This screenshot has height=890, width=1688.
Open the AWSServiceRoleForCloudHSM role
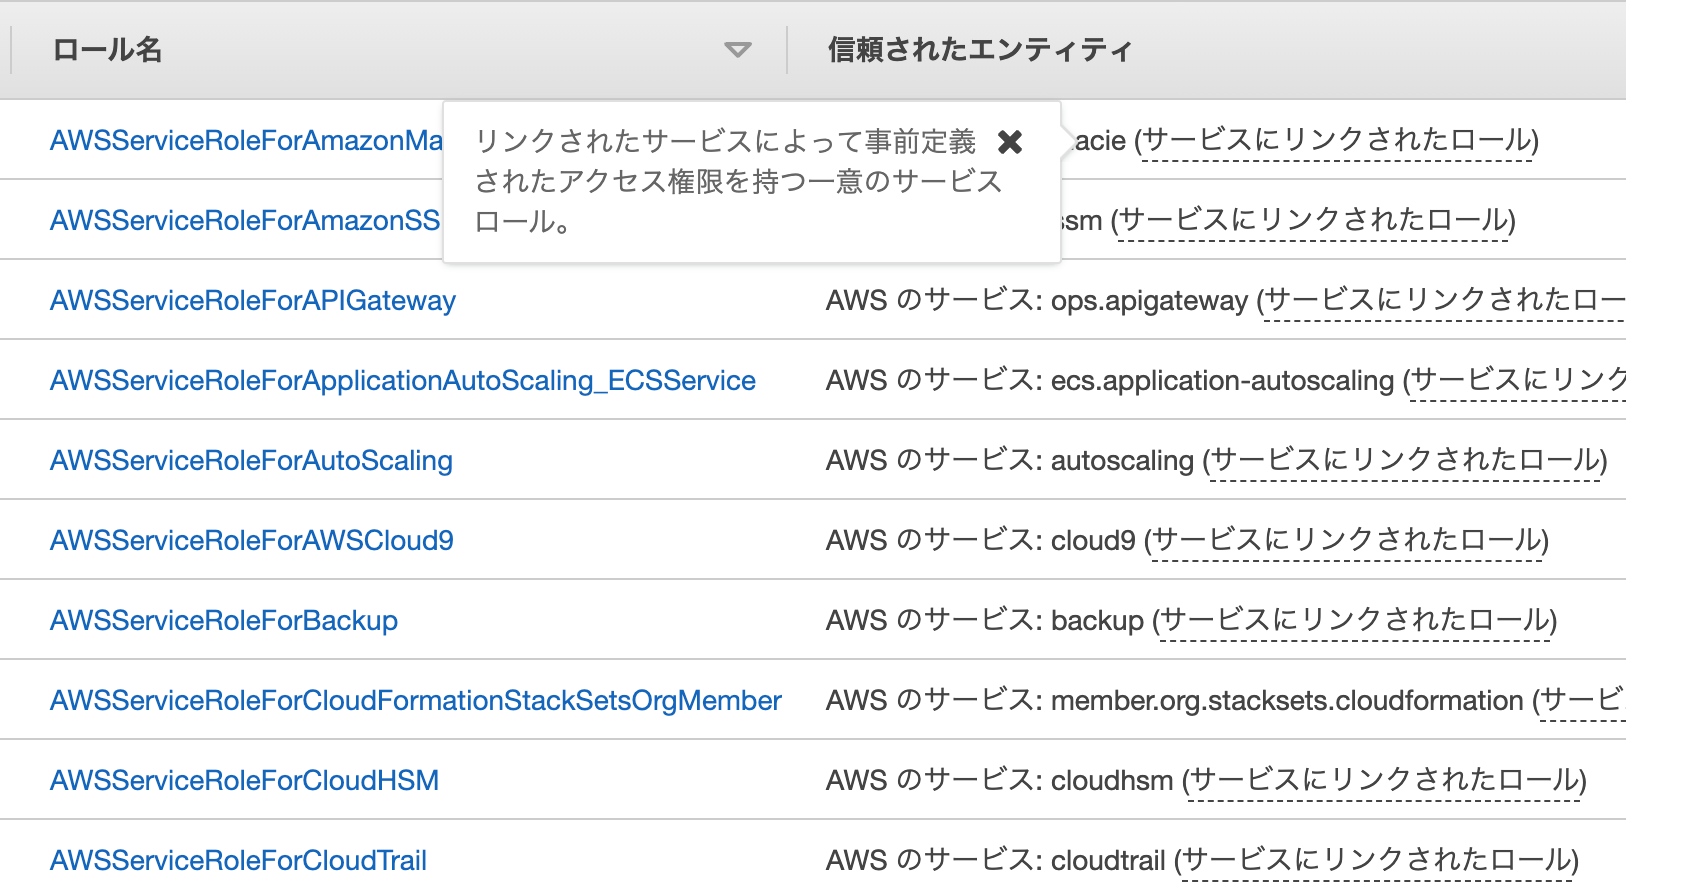tap(245, 780)
